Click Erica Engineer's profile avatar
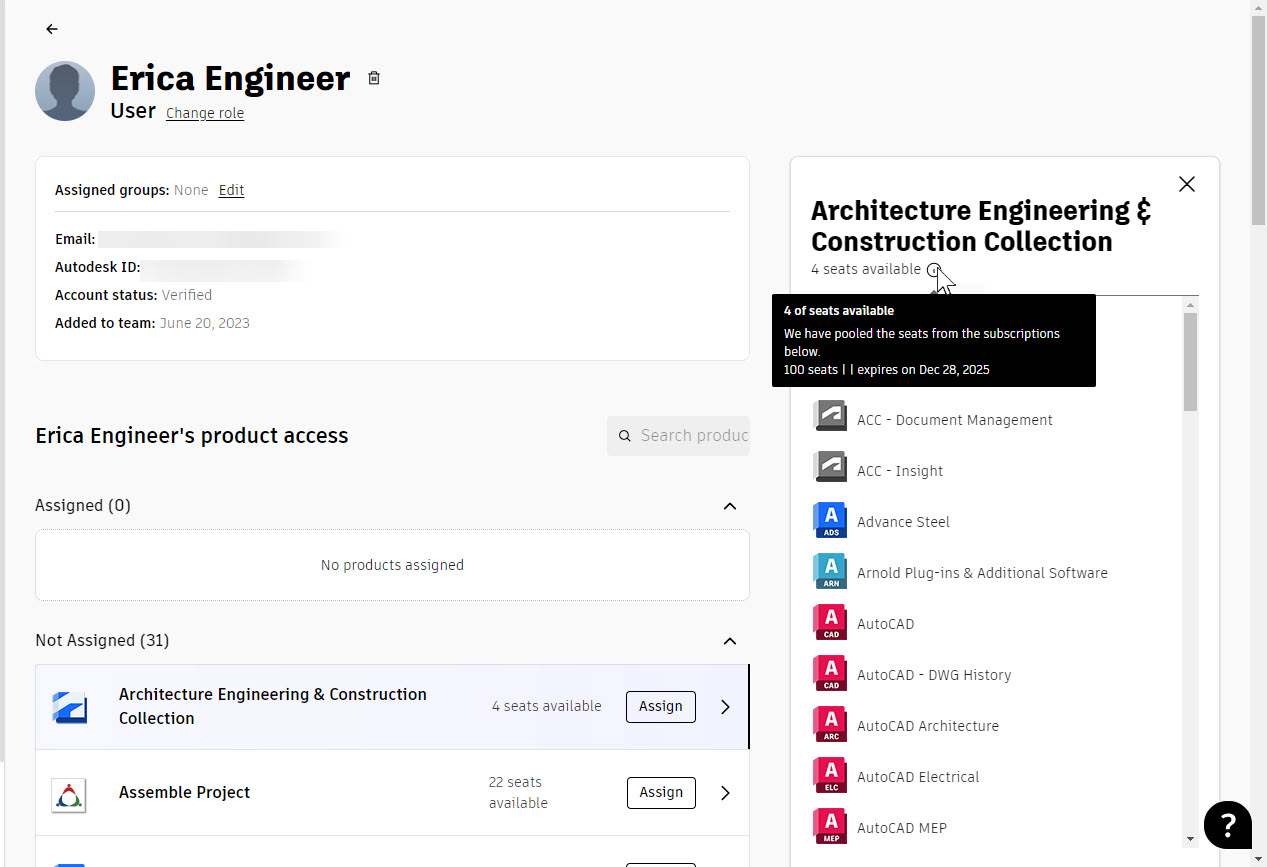 65,91
